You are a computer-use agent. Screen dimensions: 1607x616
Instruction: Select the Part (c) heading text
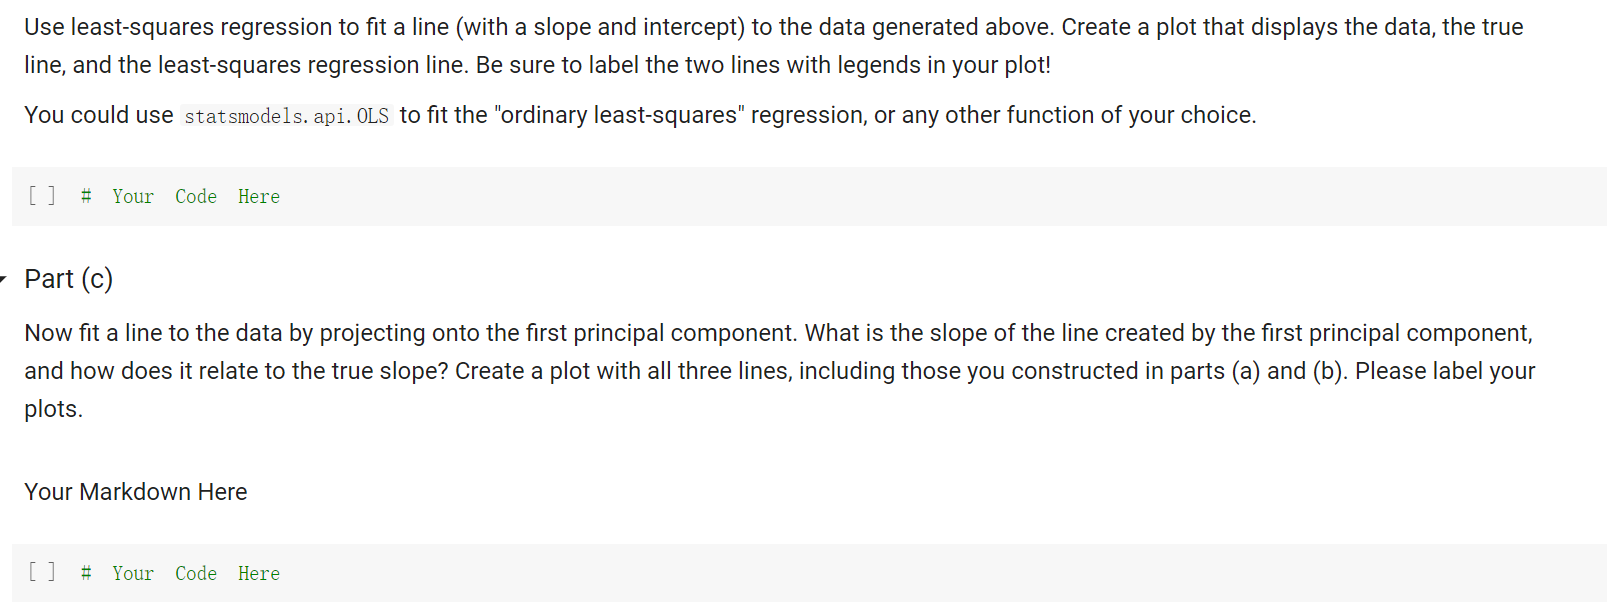pyautogui.click(x=67, y=279)
